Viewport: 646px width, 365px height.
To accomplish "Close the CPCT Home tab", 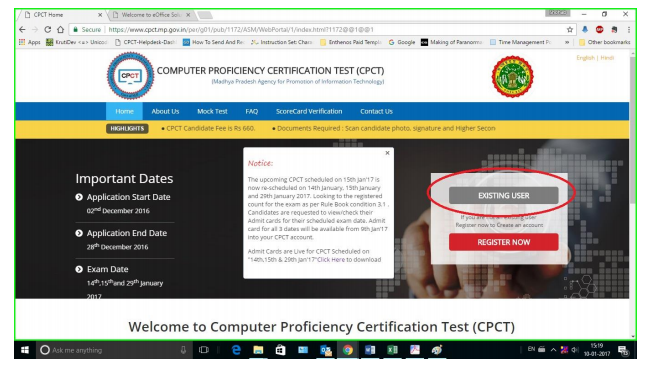I will pos(100,15).
